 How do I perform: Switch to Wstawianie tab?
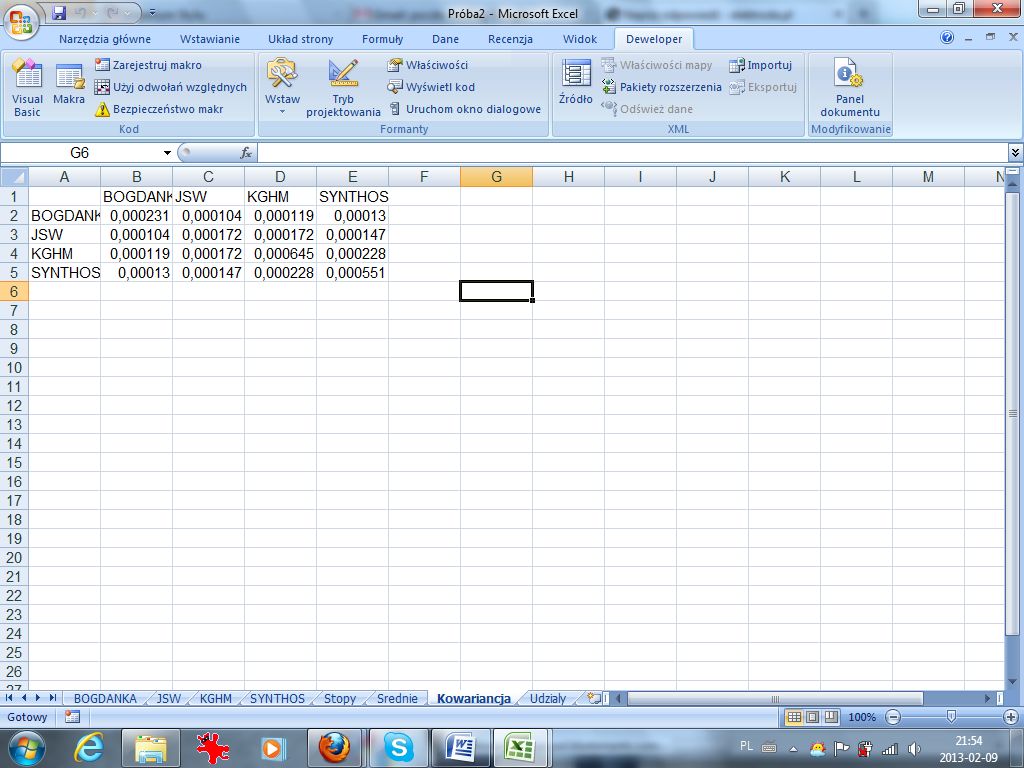210,39
